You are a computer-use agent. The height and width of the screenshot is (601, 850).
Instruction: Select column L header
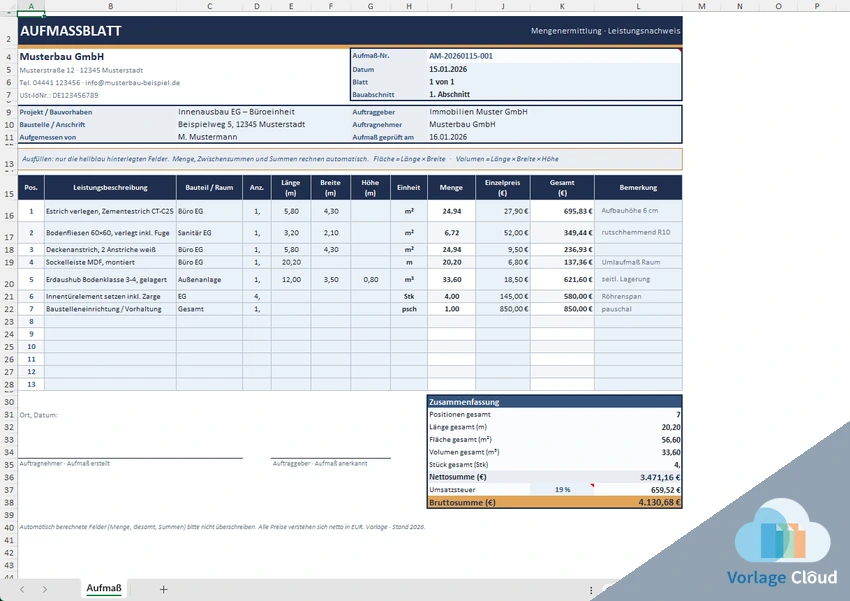638,6
